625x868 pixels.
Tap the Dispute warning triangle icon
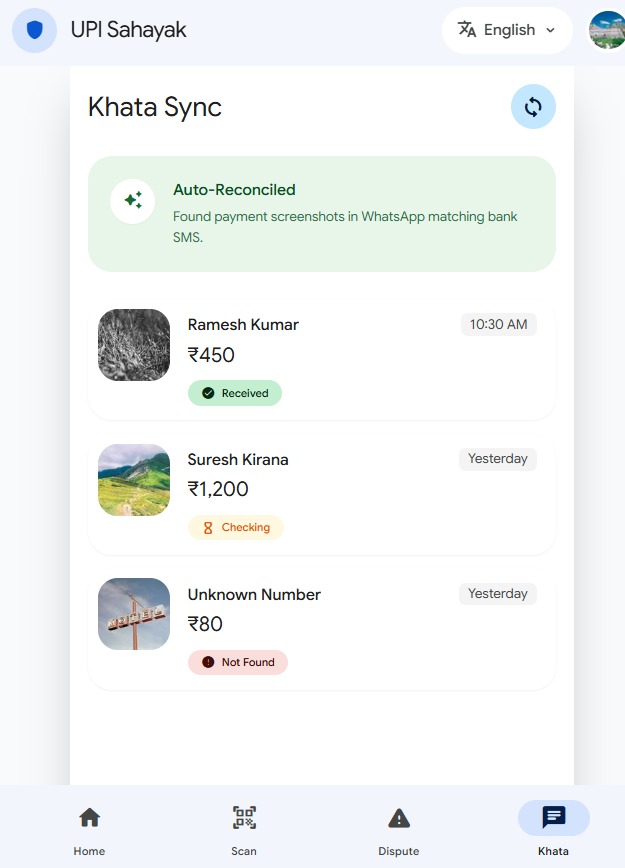pyautogui.click(x=399, y=818)
